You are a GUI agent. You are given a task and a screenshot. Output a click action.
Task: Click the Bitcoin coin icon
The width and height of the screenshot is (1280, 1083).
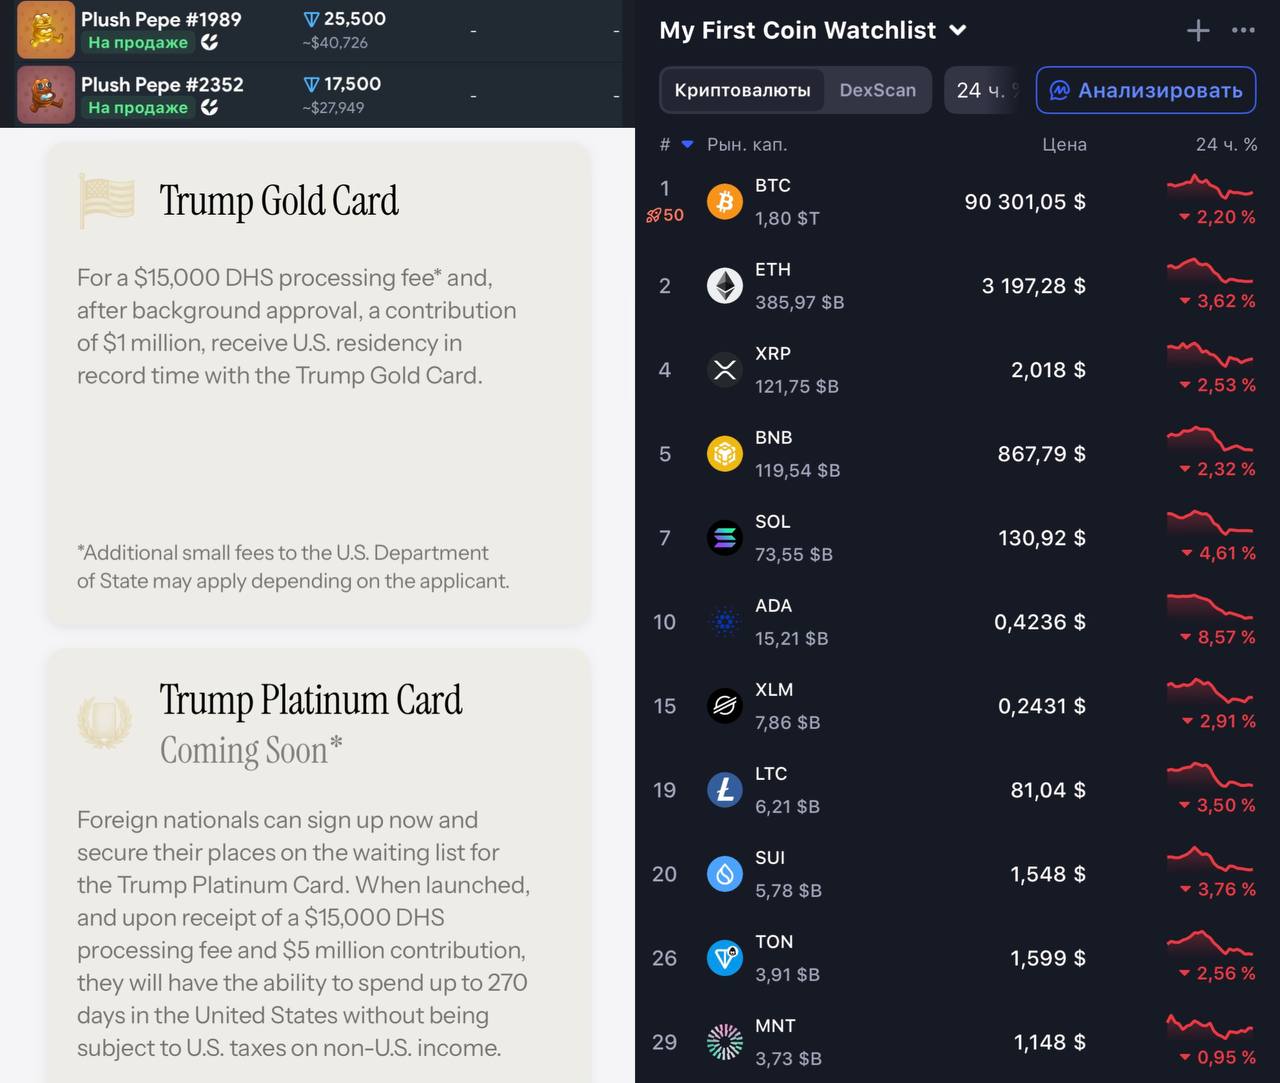pyautogui.click(x=725, y=202)
